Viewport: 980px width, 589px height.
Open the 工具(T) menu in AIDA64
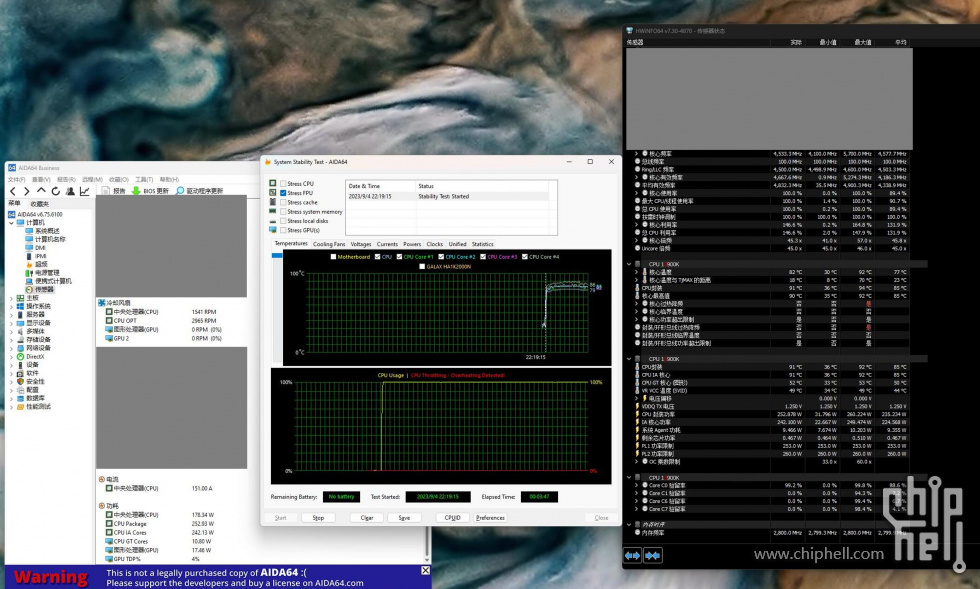tap(144, 179)
